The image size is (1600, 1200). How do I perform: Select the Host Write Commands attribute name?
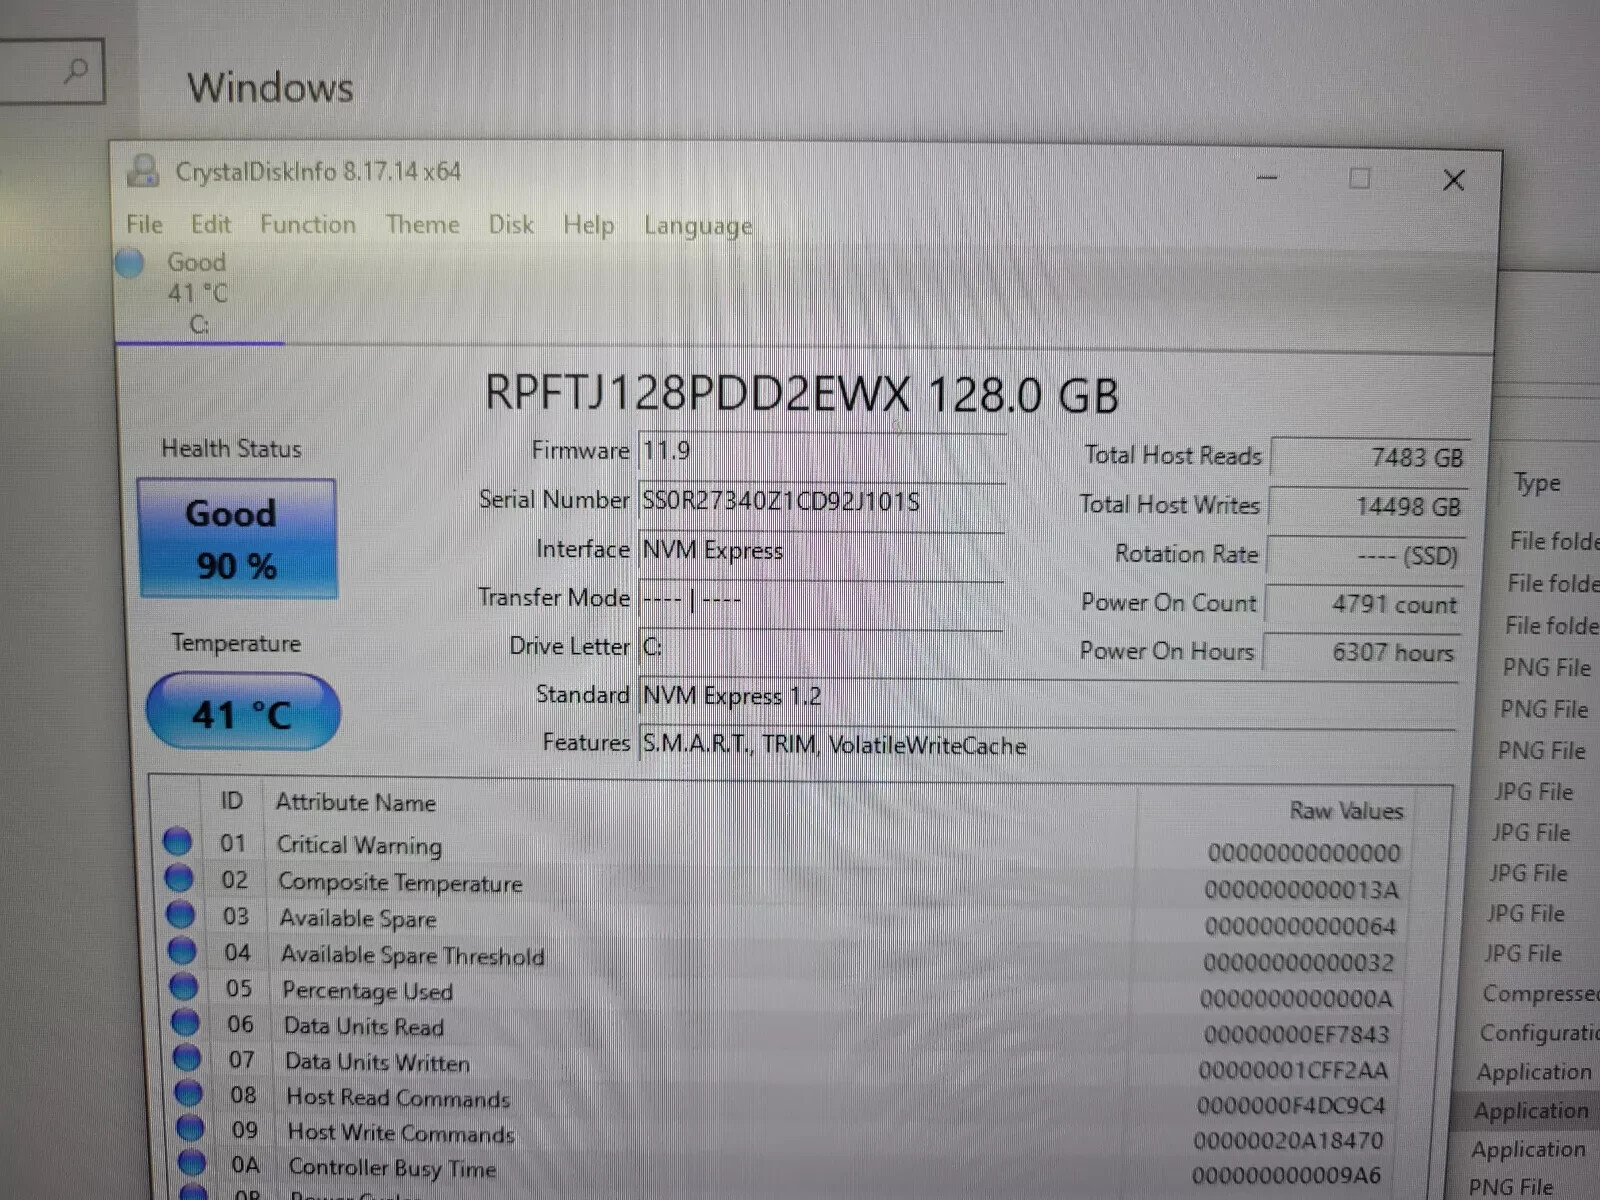(400, 1133)
